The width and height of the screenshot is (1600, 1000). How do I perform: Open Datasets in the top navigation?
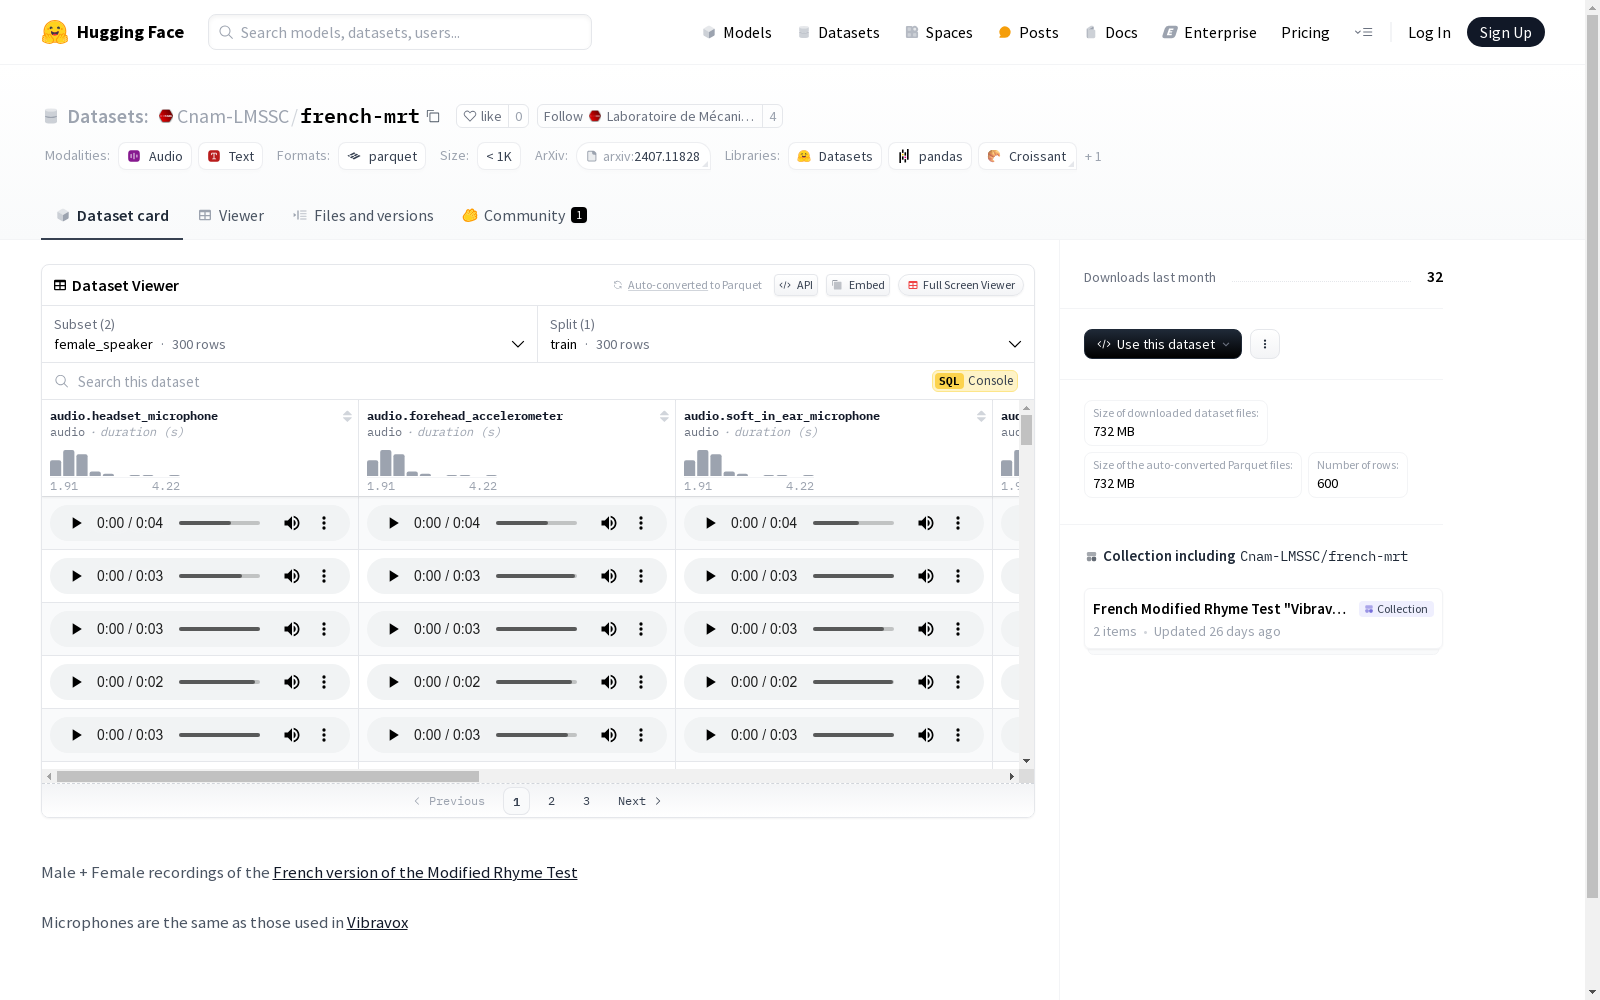click(x=838, y=32)
